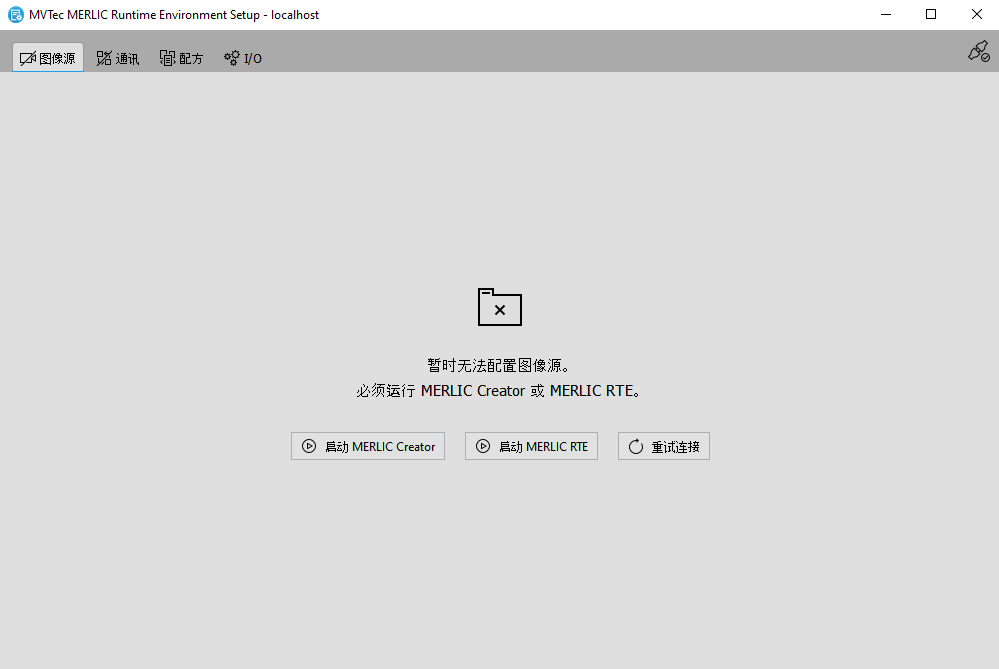The image size is (999, 669).
Task: Click the disconnected status icon at top right
Action: pyautogui.click(x=978, y=52)
